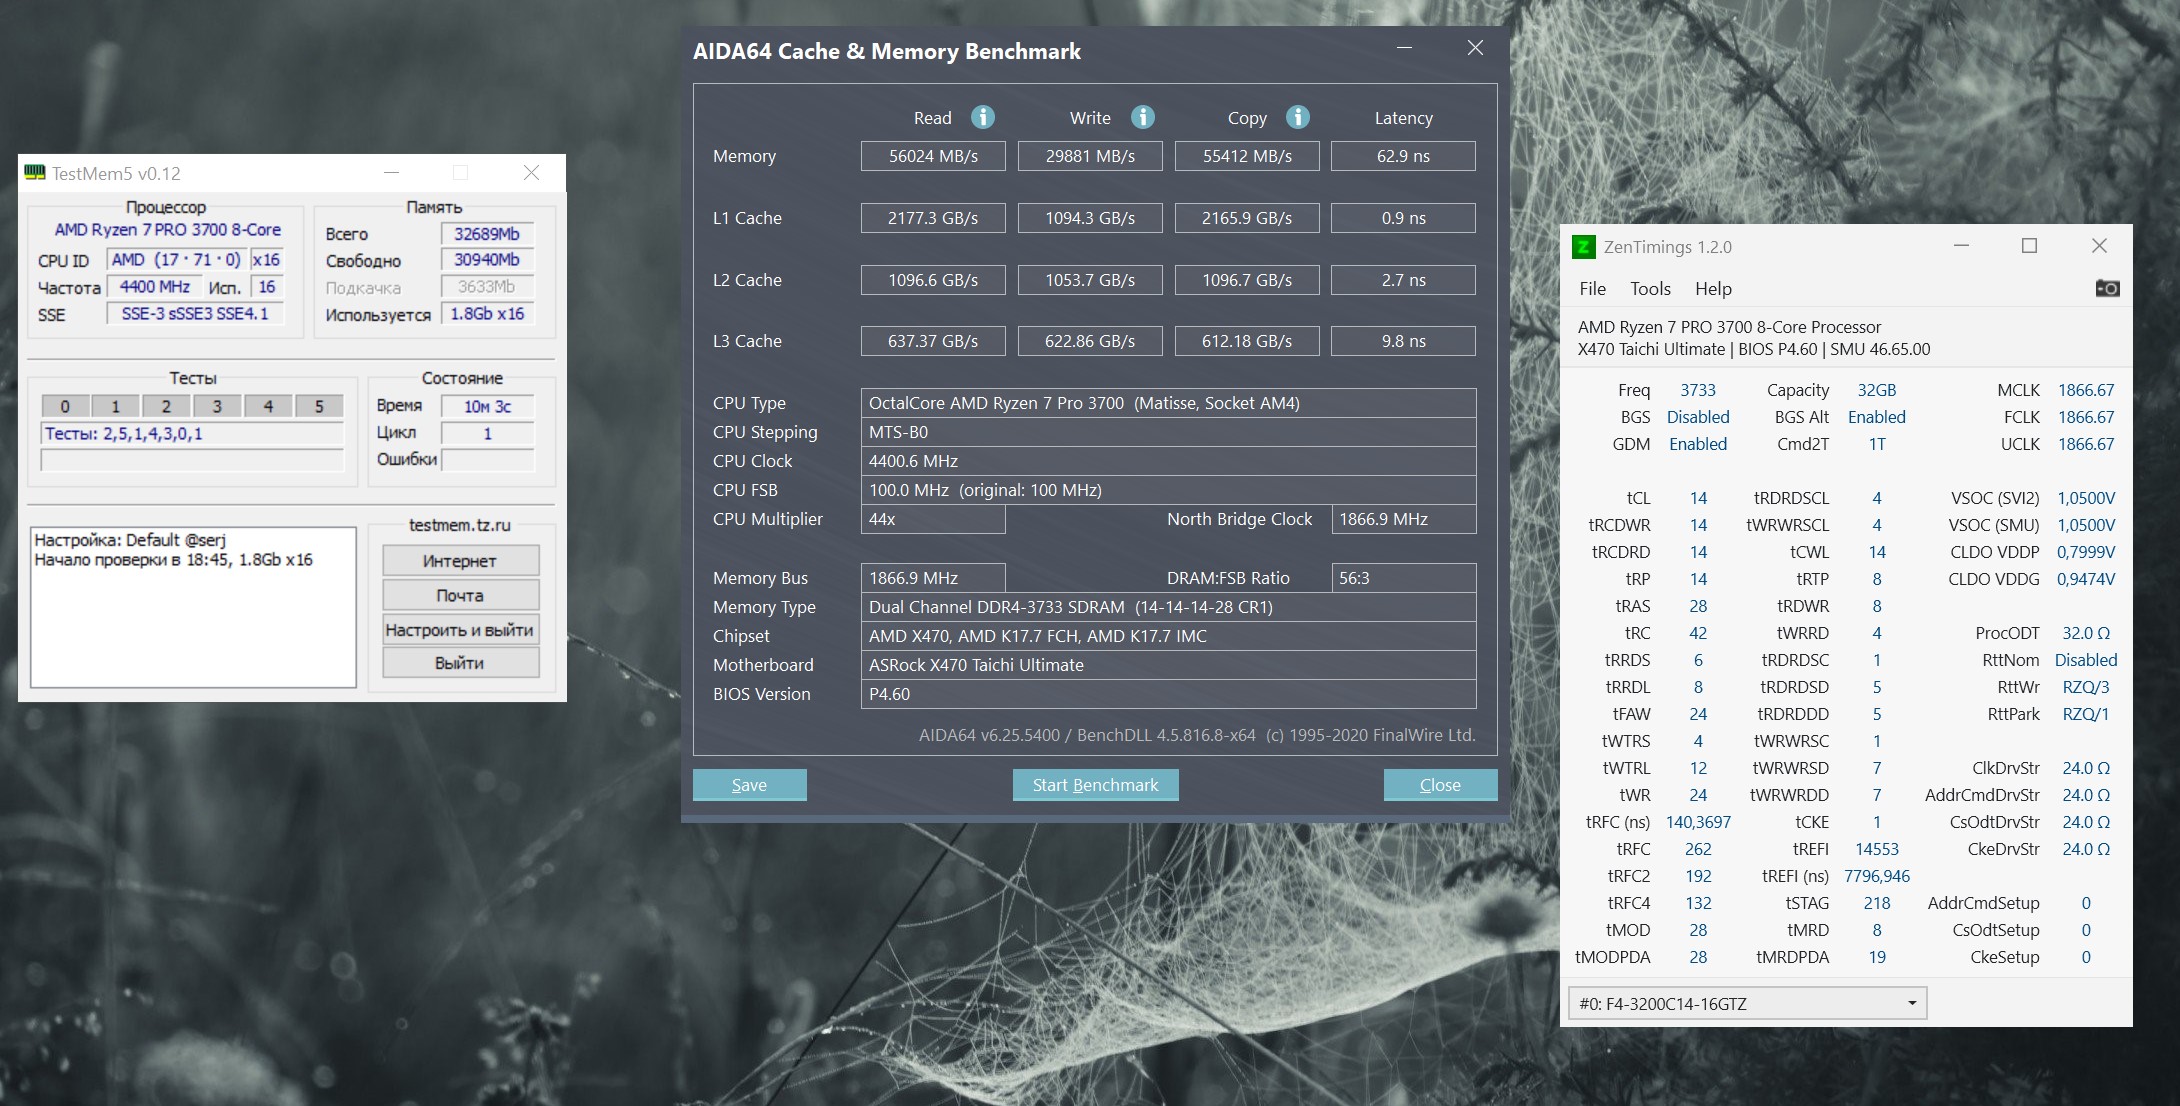2180x1106 pixels.
Task: Click the Интернет button in TestMem5
Action: tap(460, 561)
